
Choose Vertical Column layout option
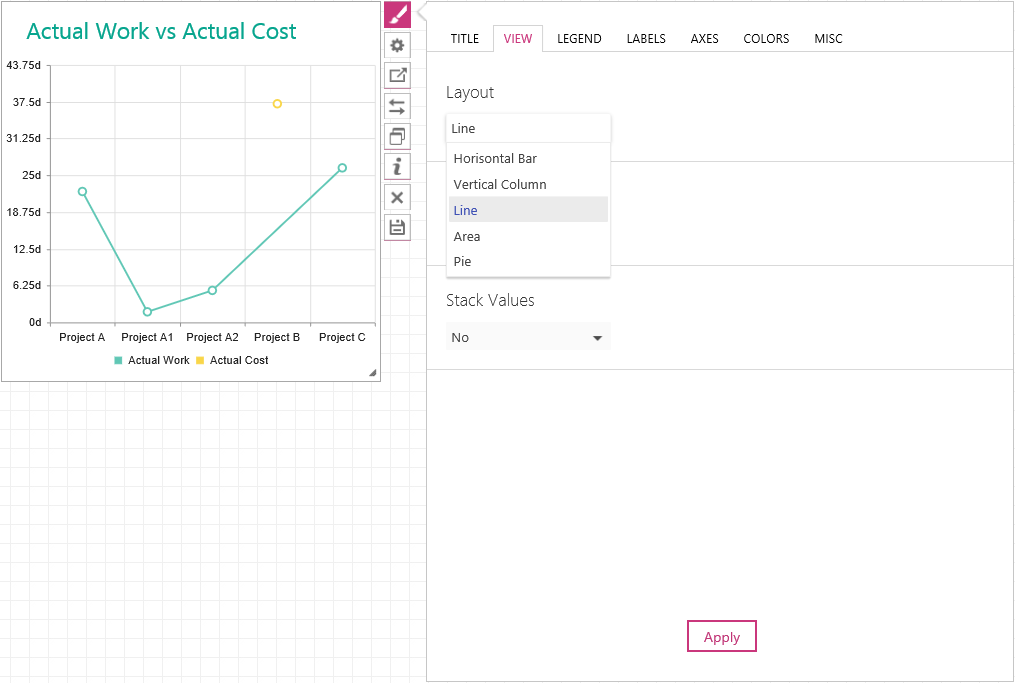pyautogui.click(x=528, y=185)
